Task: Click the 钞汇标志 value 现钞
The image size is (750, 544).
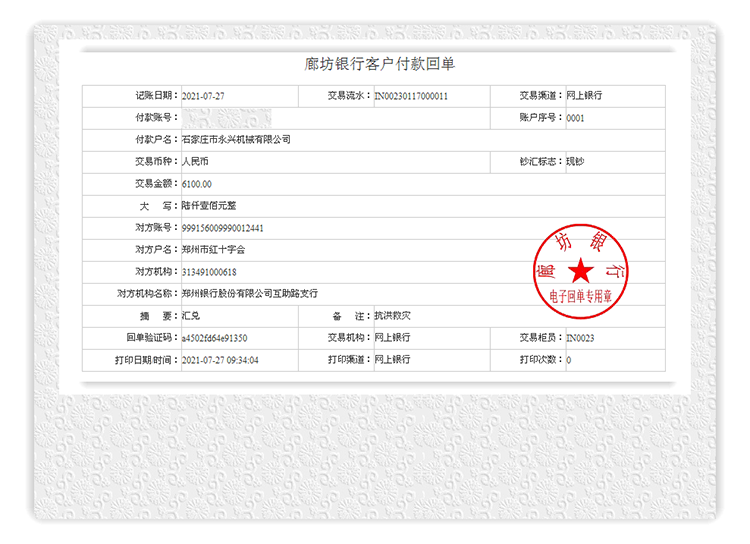Action: [576, 161]
